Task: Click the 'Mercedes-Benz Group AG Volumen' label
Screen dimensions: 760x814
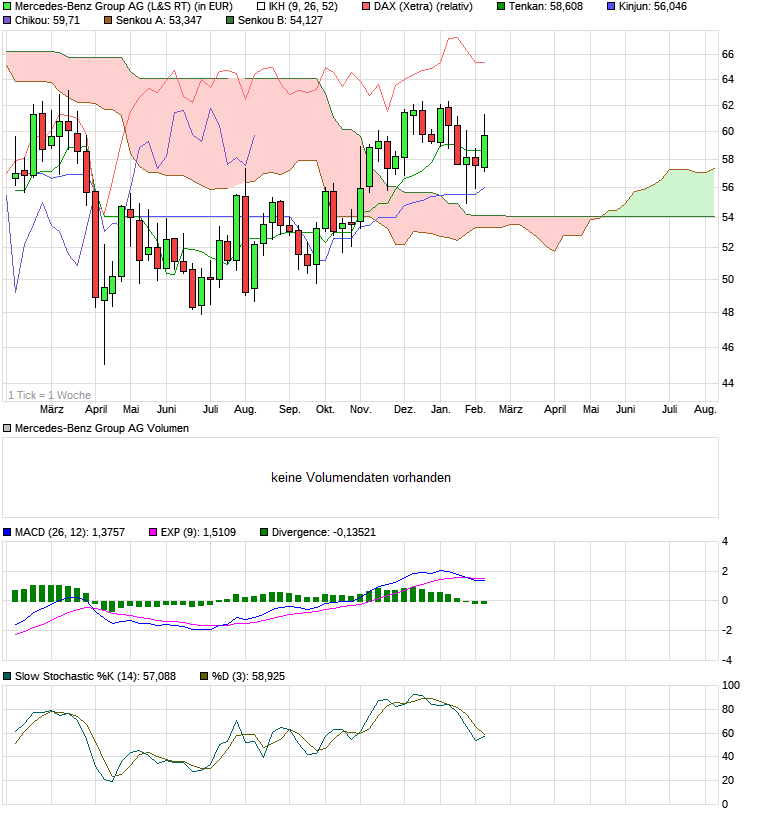Action: [102, 428]
